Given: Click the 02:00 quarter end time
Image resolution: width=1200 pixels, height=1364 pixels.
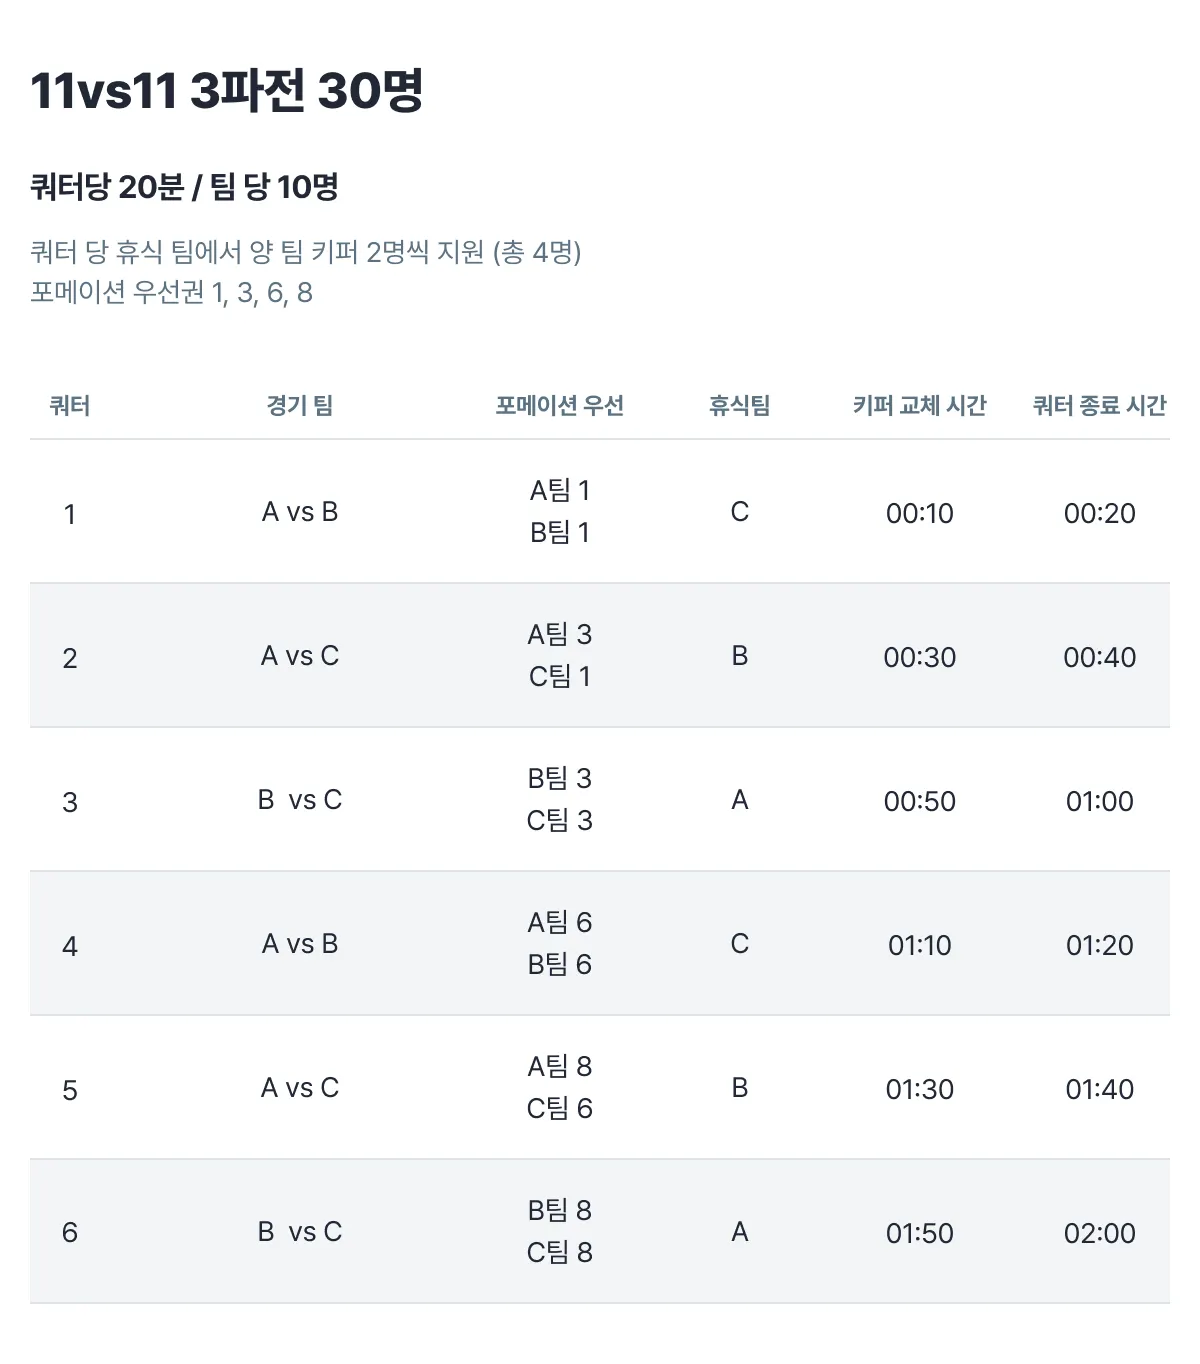Looking at the screenshot, I should [1100, 1233].
